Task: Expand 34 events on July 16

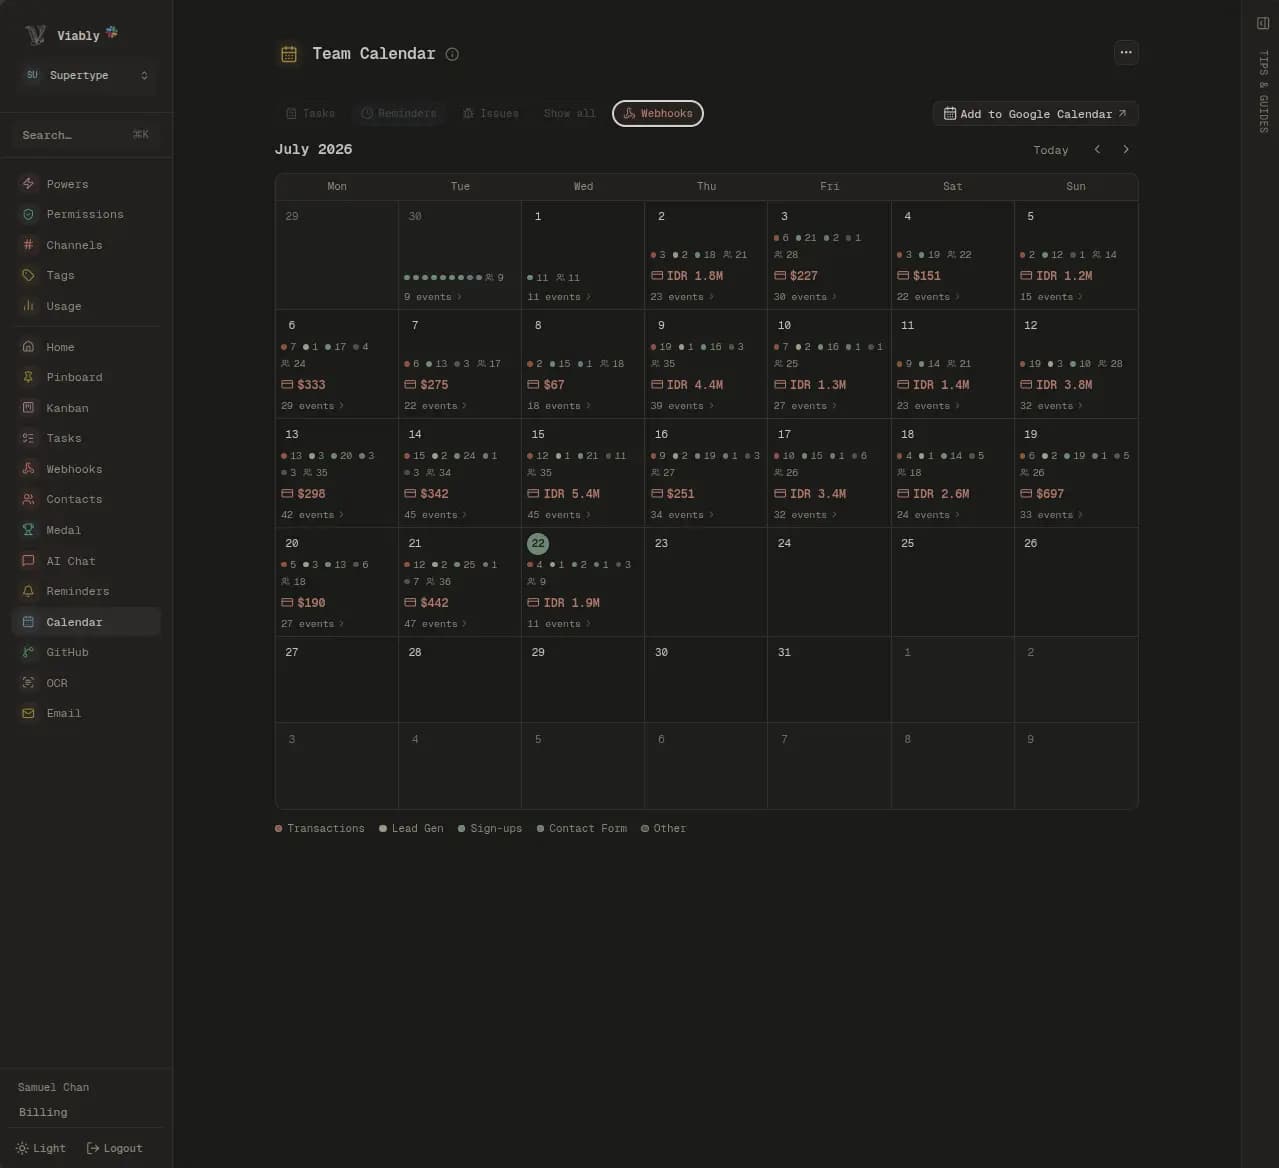Action: click(682, 515)
